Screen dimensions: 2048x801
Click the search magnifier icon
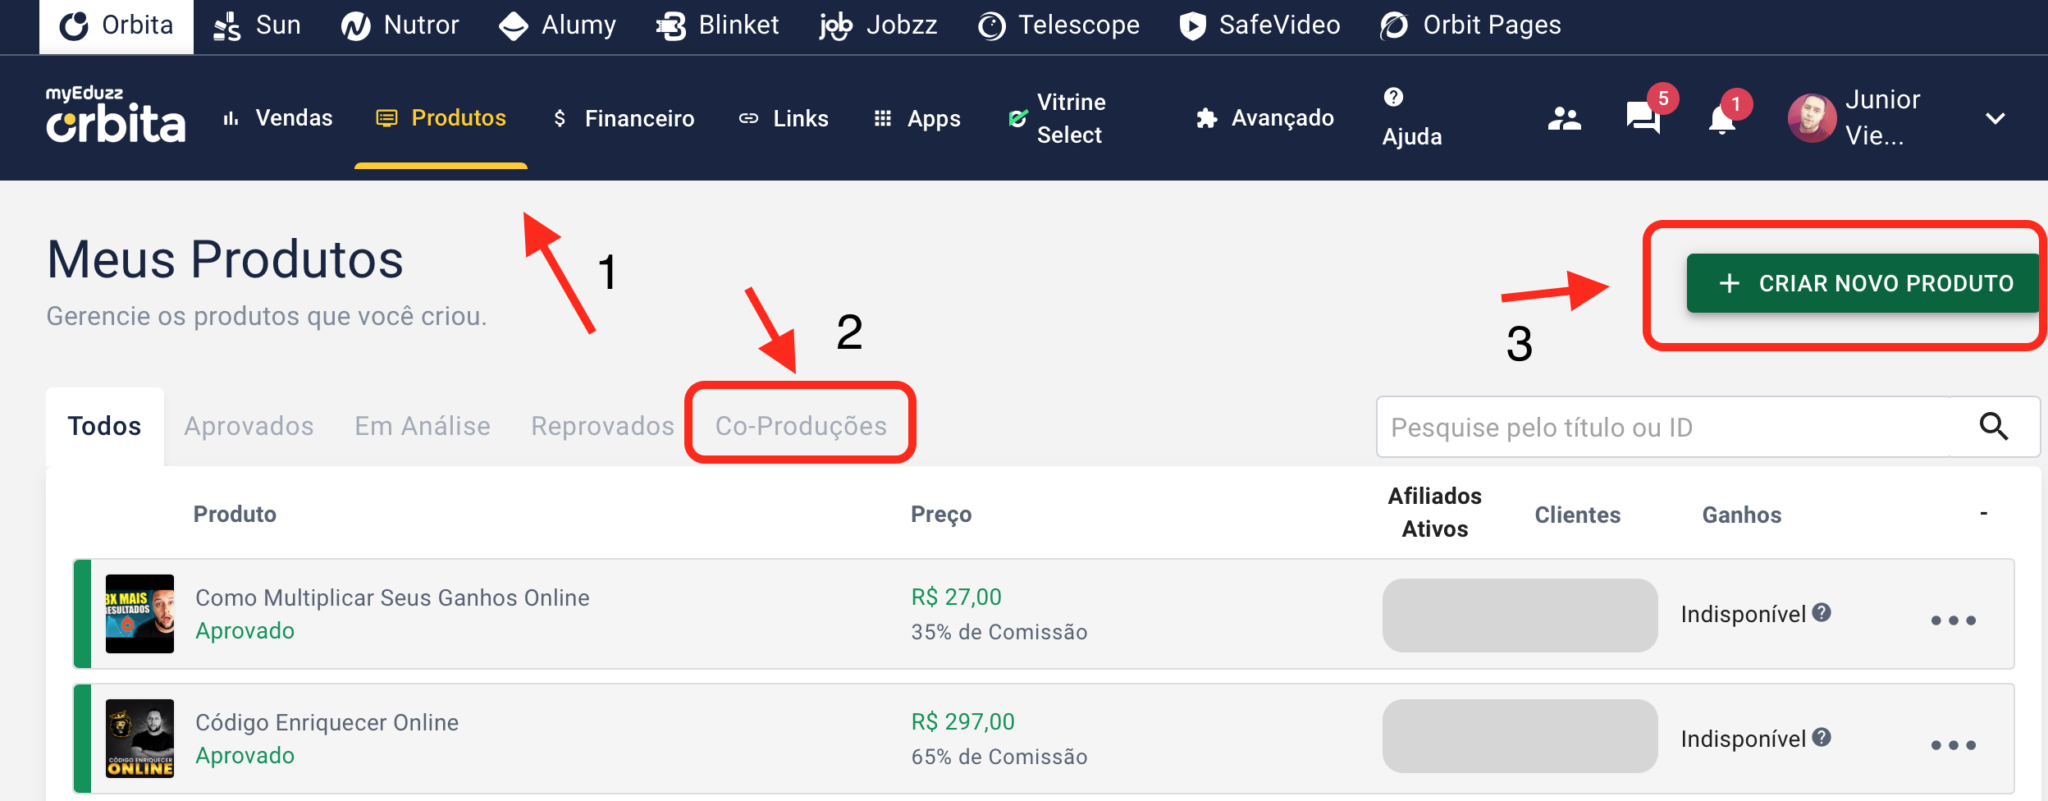tap(1994, 427)
